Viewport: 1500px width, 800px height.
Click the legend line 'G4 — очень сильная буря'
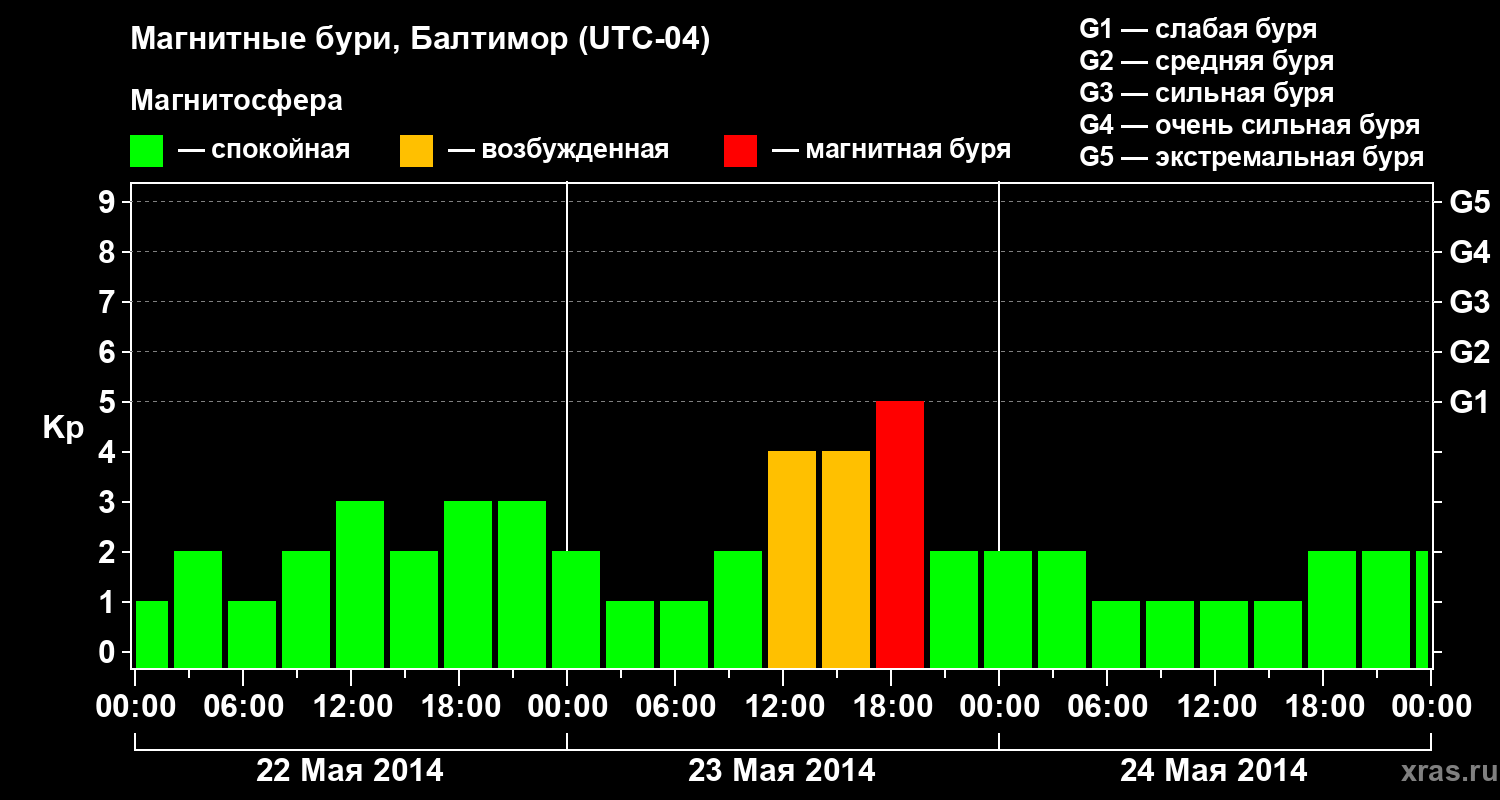coord(1250,125)
